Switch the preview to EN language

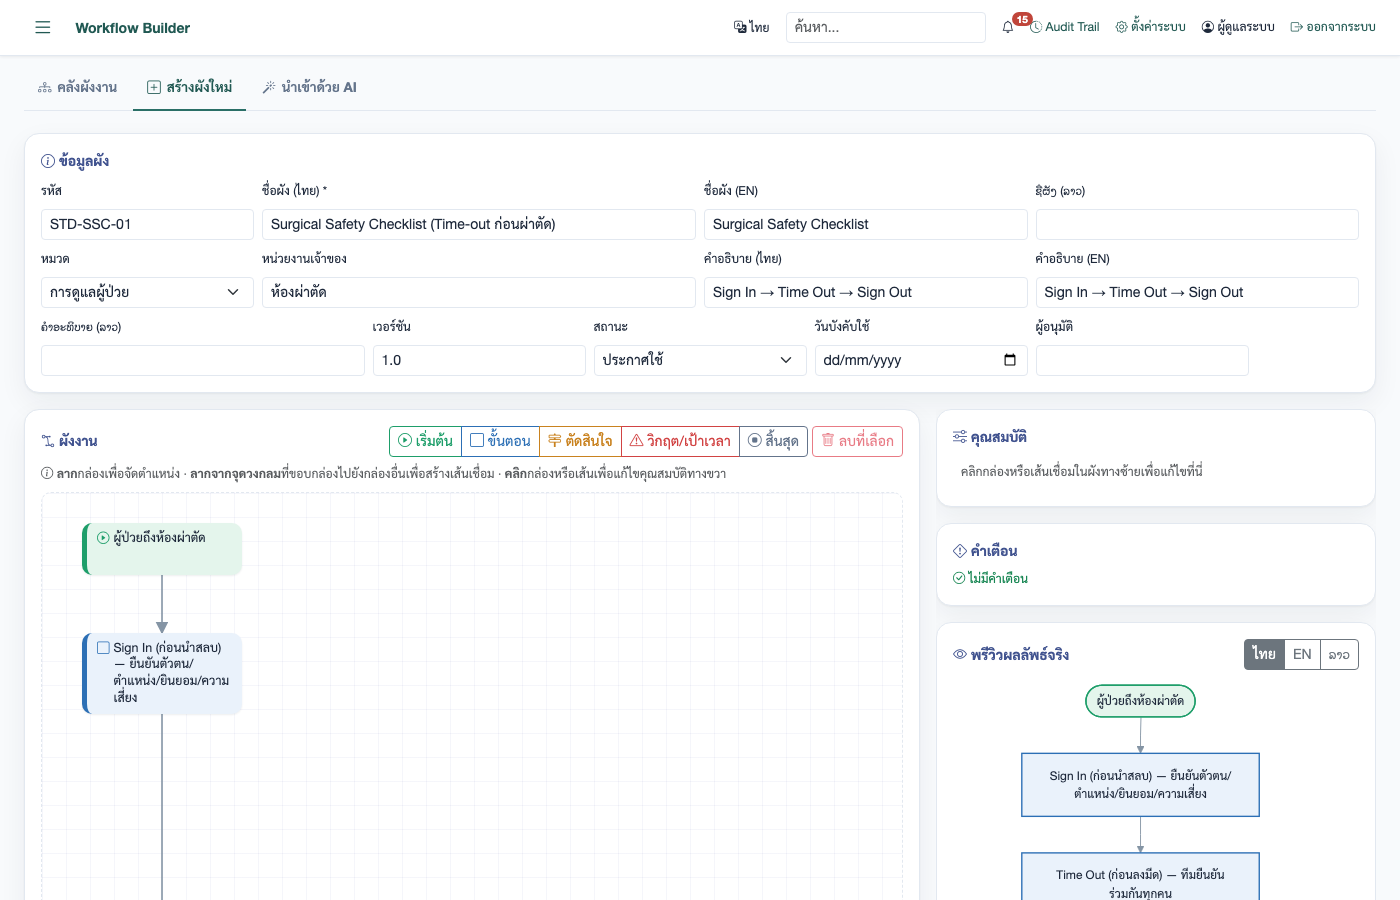[x=1302, y=654]
